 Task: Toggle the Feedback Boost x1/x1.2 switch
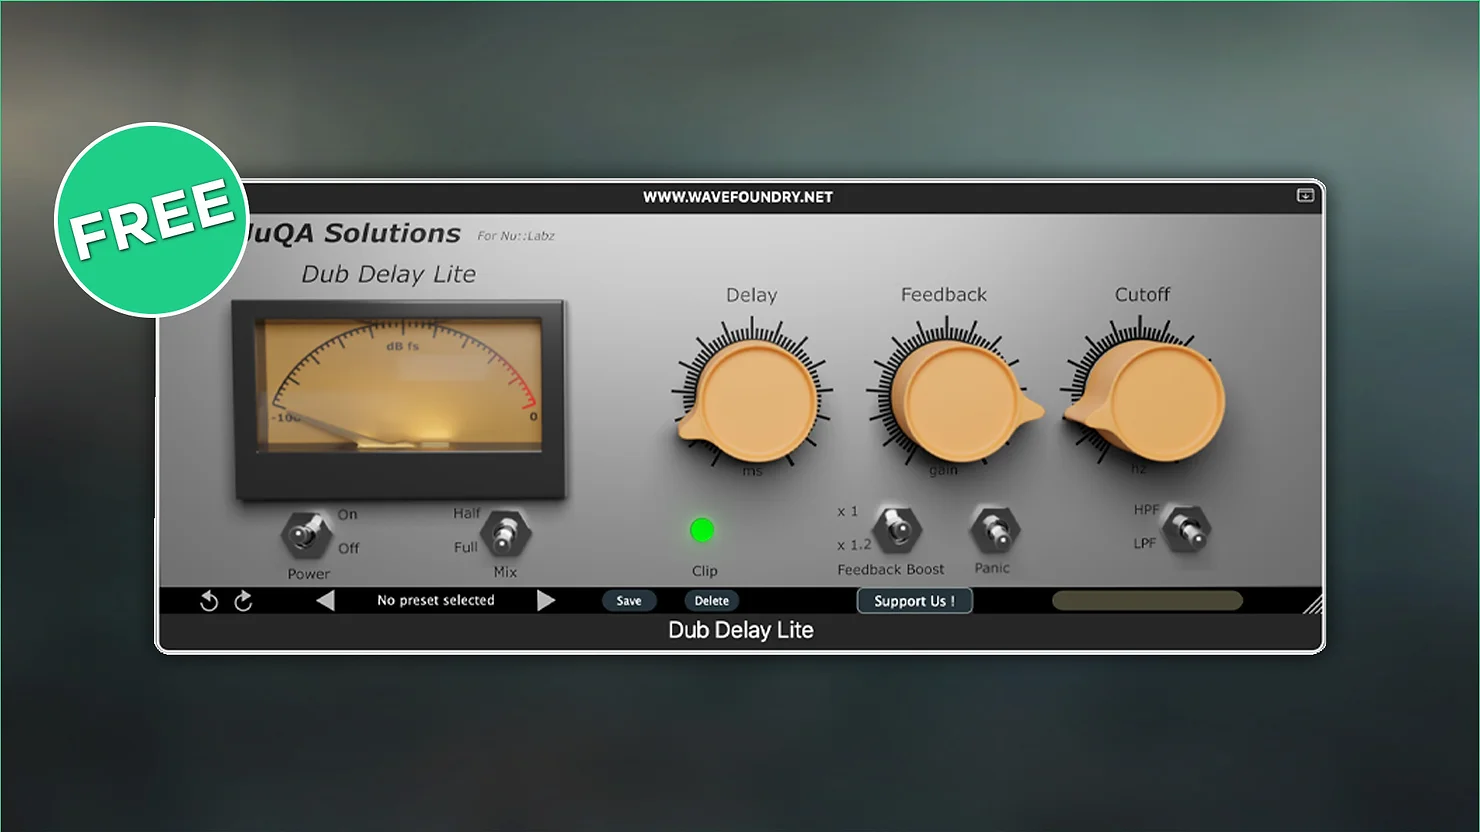point(897,528)
